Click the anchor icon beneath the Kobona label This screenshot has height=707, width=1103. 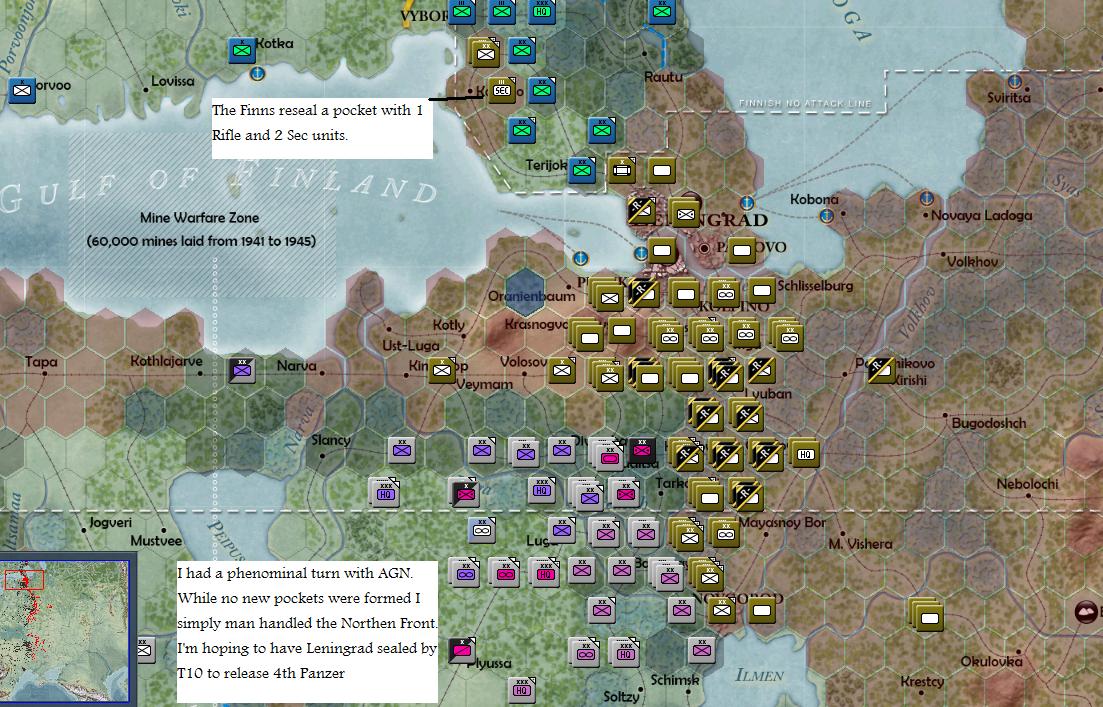click(827, 215)
